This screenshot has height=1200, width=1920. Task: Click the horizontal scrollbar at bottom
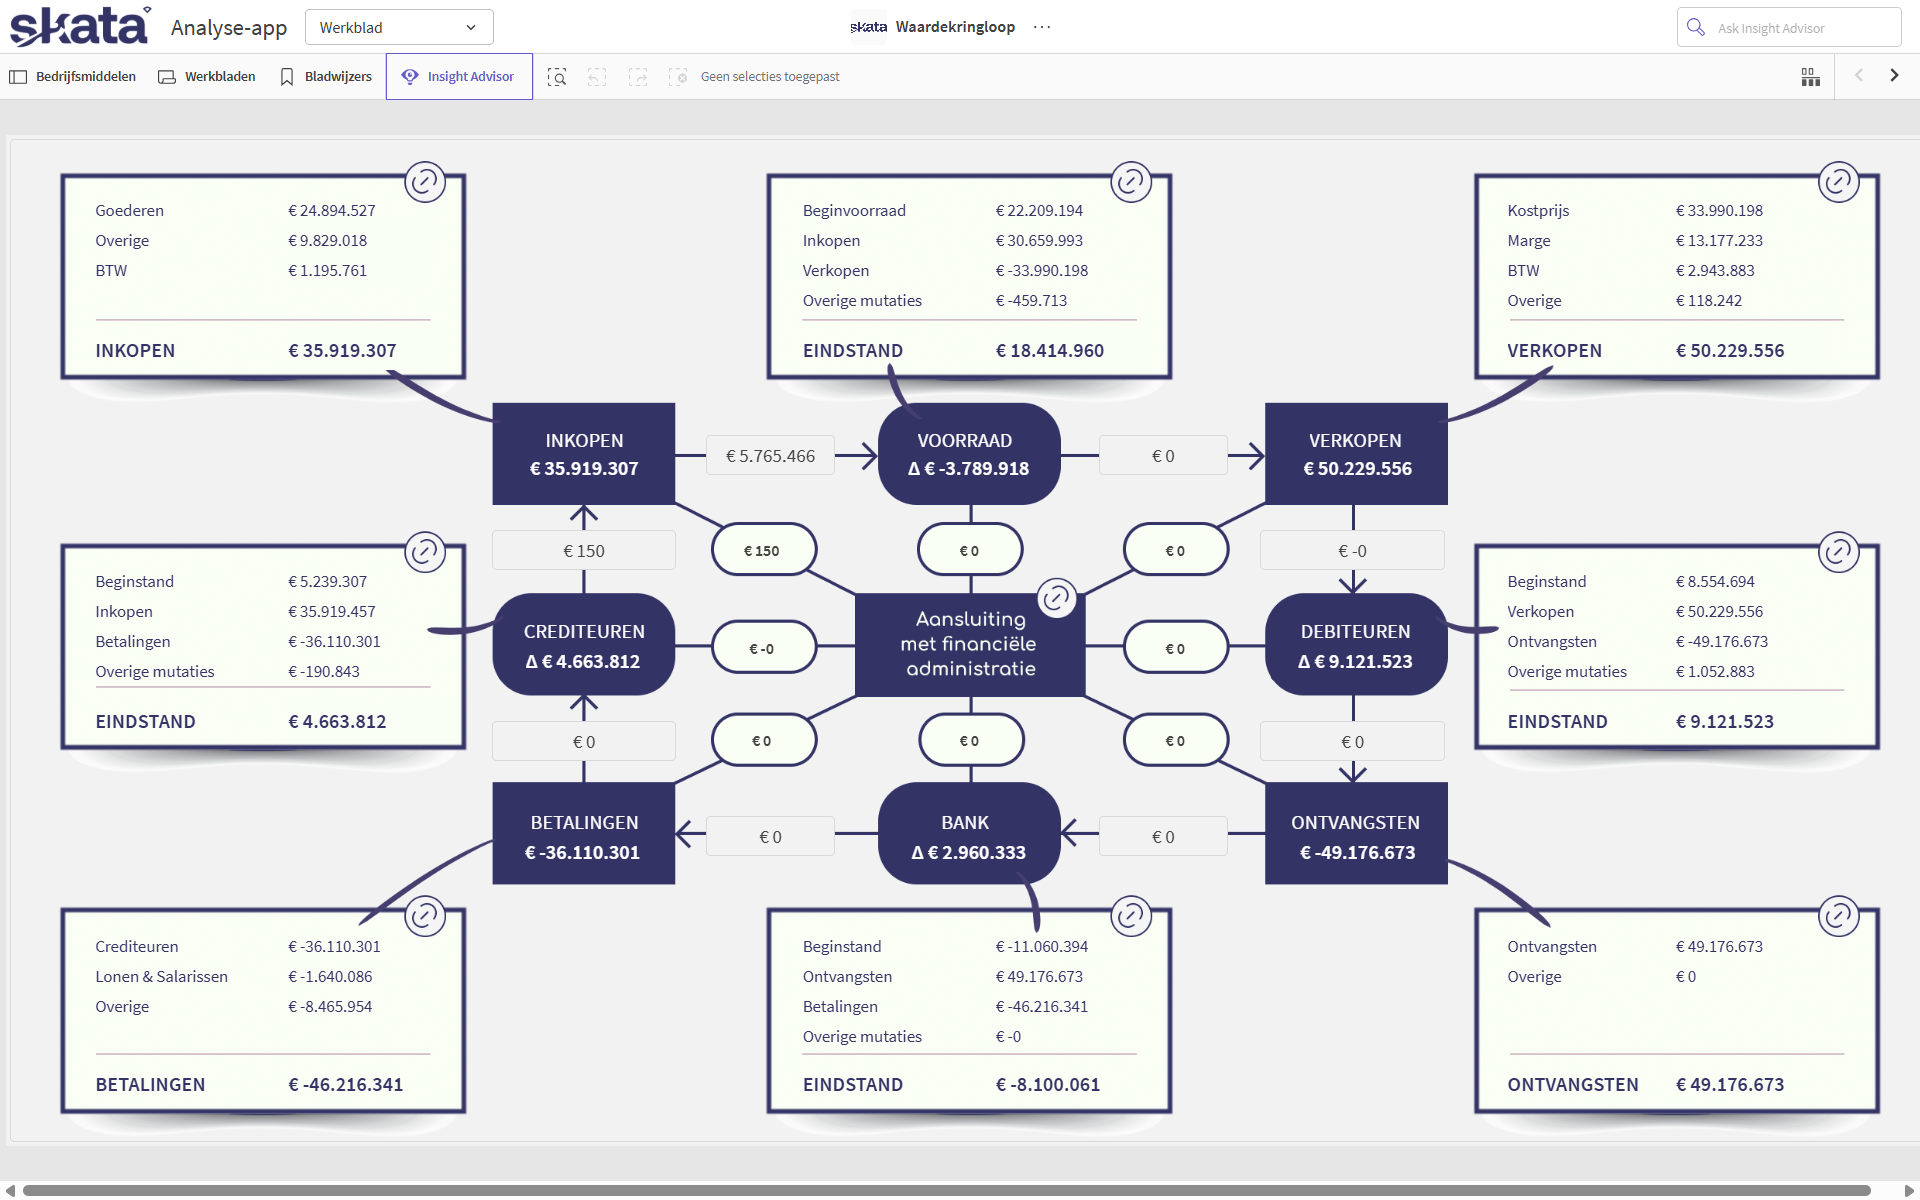coord(945,1190)
